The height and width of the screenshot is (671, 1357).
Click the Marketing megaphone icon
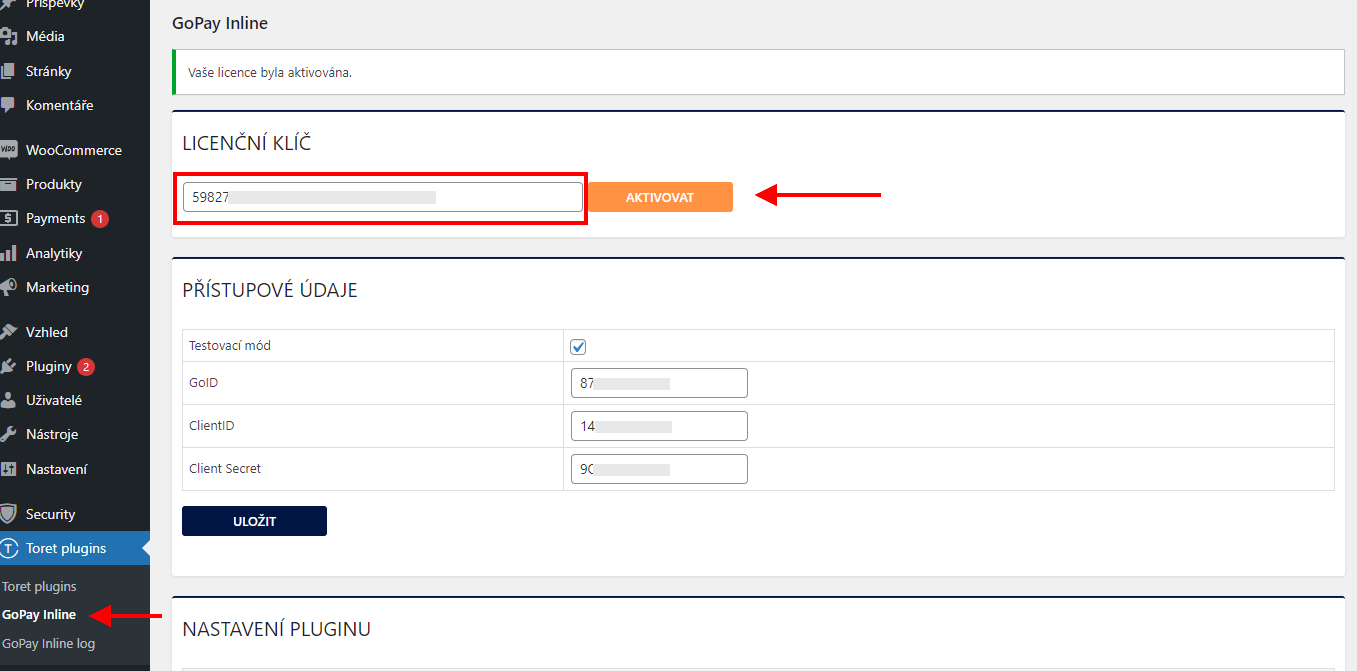point(9,287)
